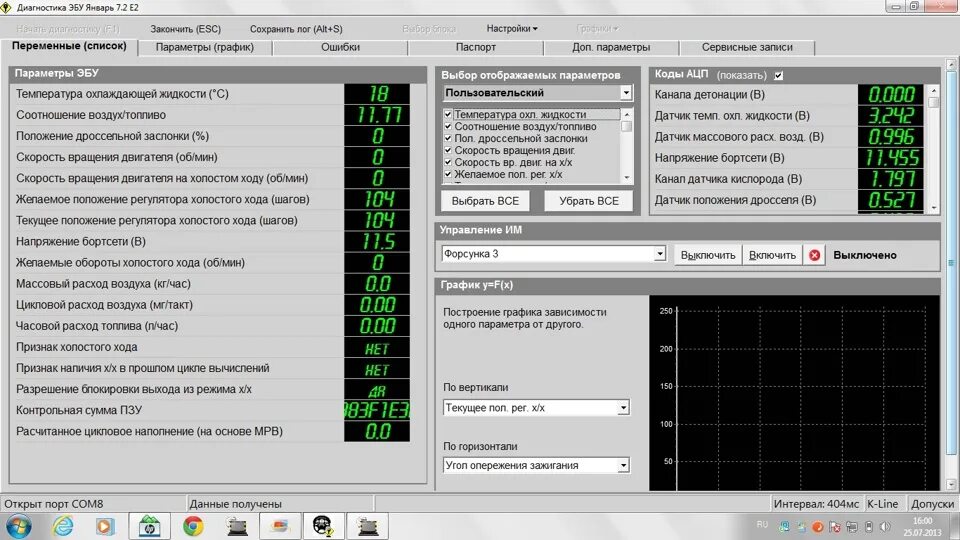960x540 pixels.
Task: Click the Коды АЦП scrollbar up arrow
Action: click(x=934, y=90)
